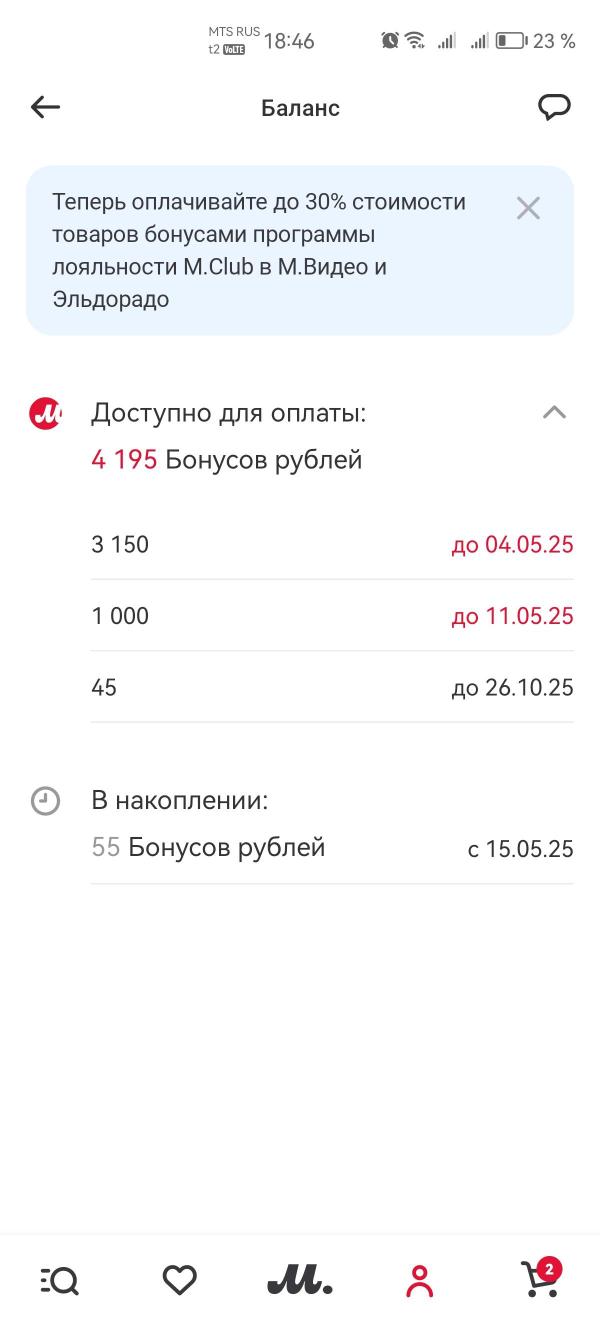600x1325 pixels.
Task: Open the support chat bubble icon
Action: point(554,107)
